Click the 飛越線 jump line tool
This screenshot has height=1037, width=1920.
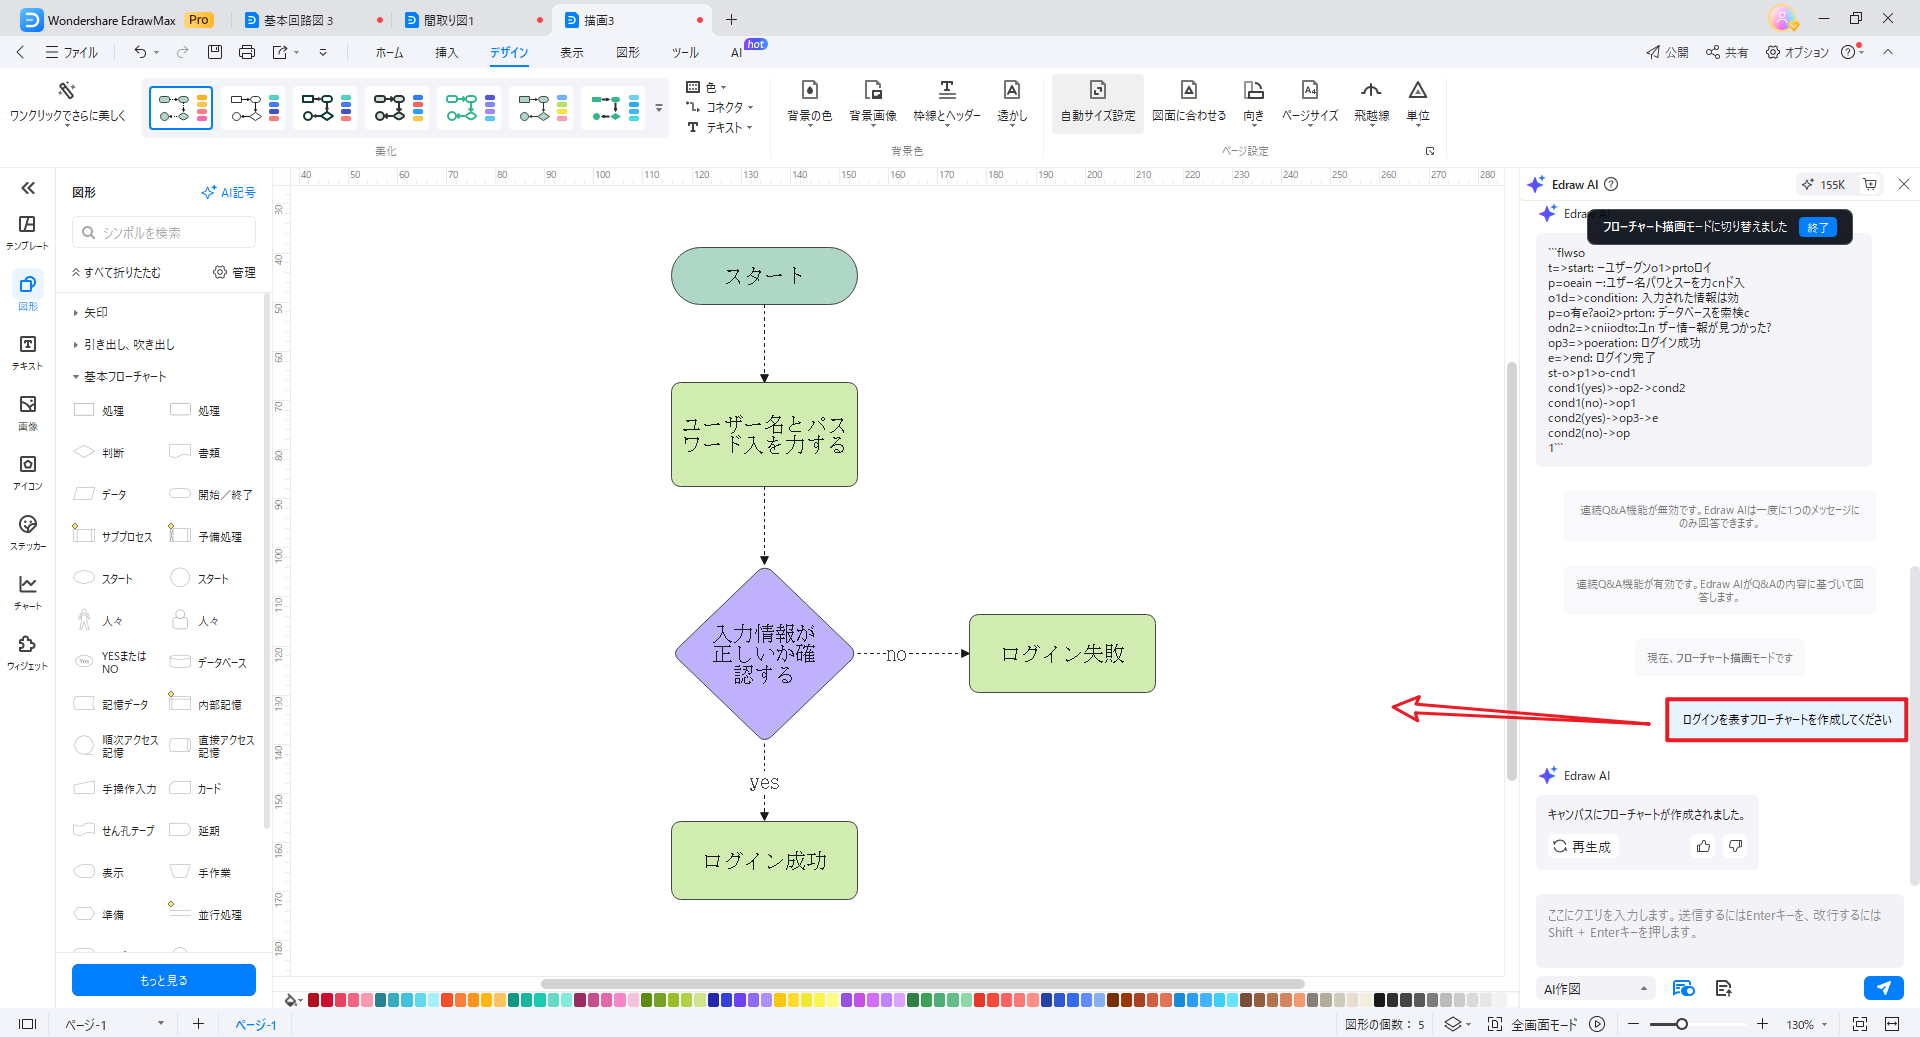pos(1371,102)
